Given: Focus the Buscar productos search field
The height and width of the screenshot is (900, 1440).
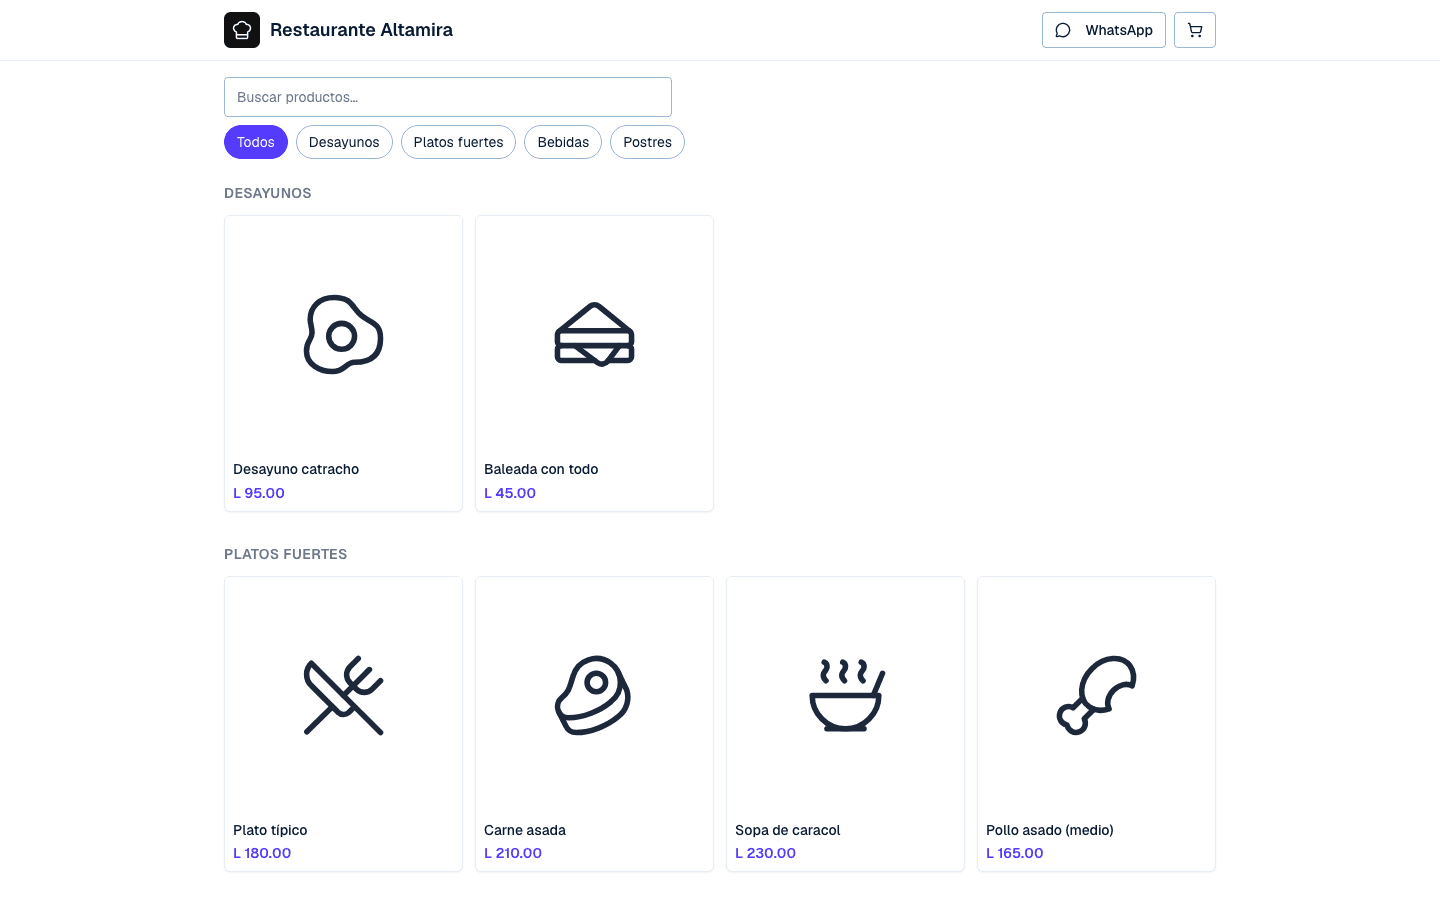Looking at the screenshot, I should [448, 97].
